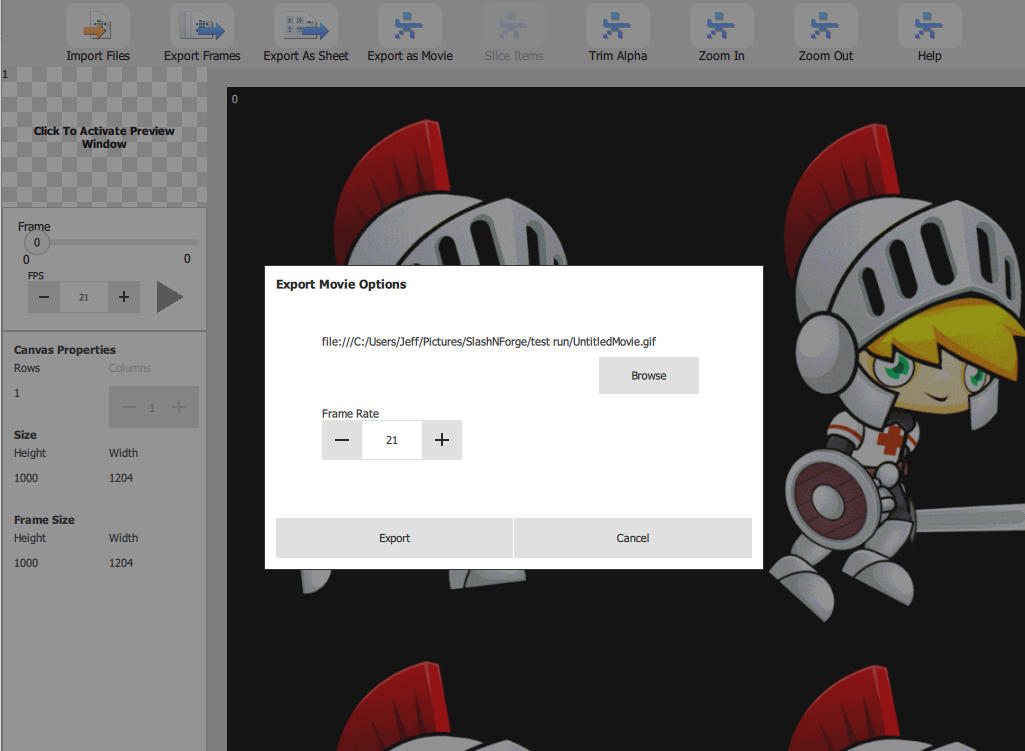Screen dimensions: 1025x751
Task: Open Help from the toolbar
Action: click(x=929, y=26)
